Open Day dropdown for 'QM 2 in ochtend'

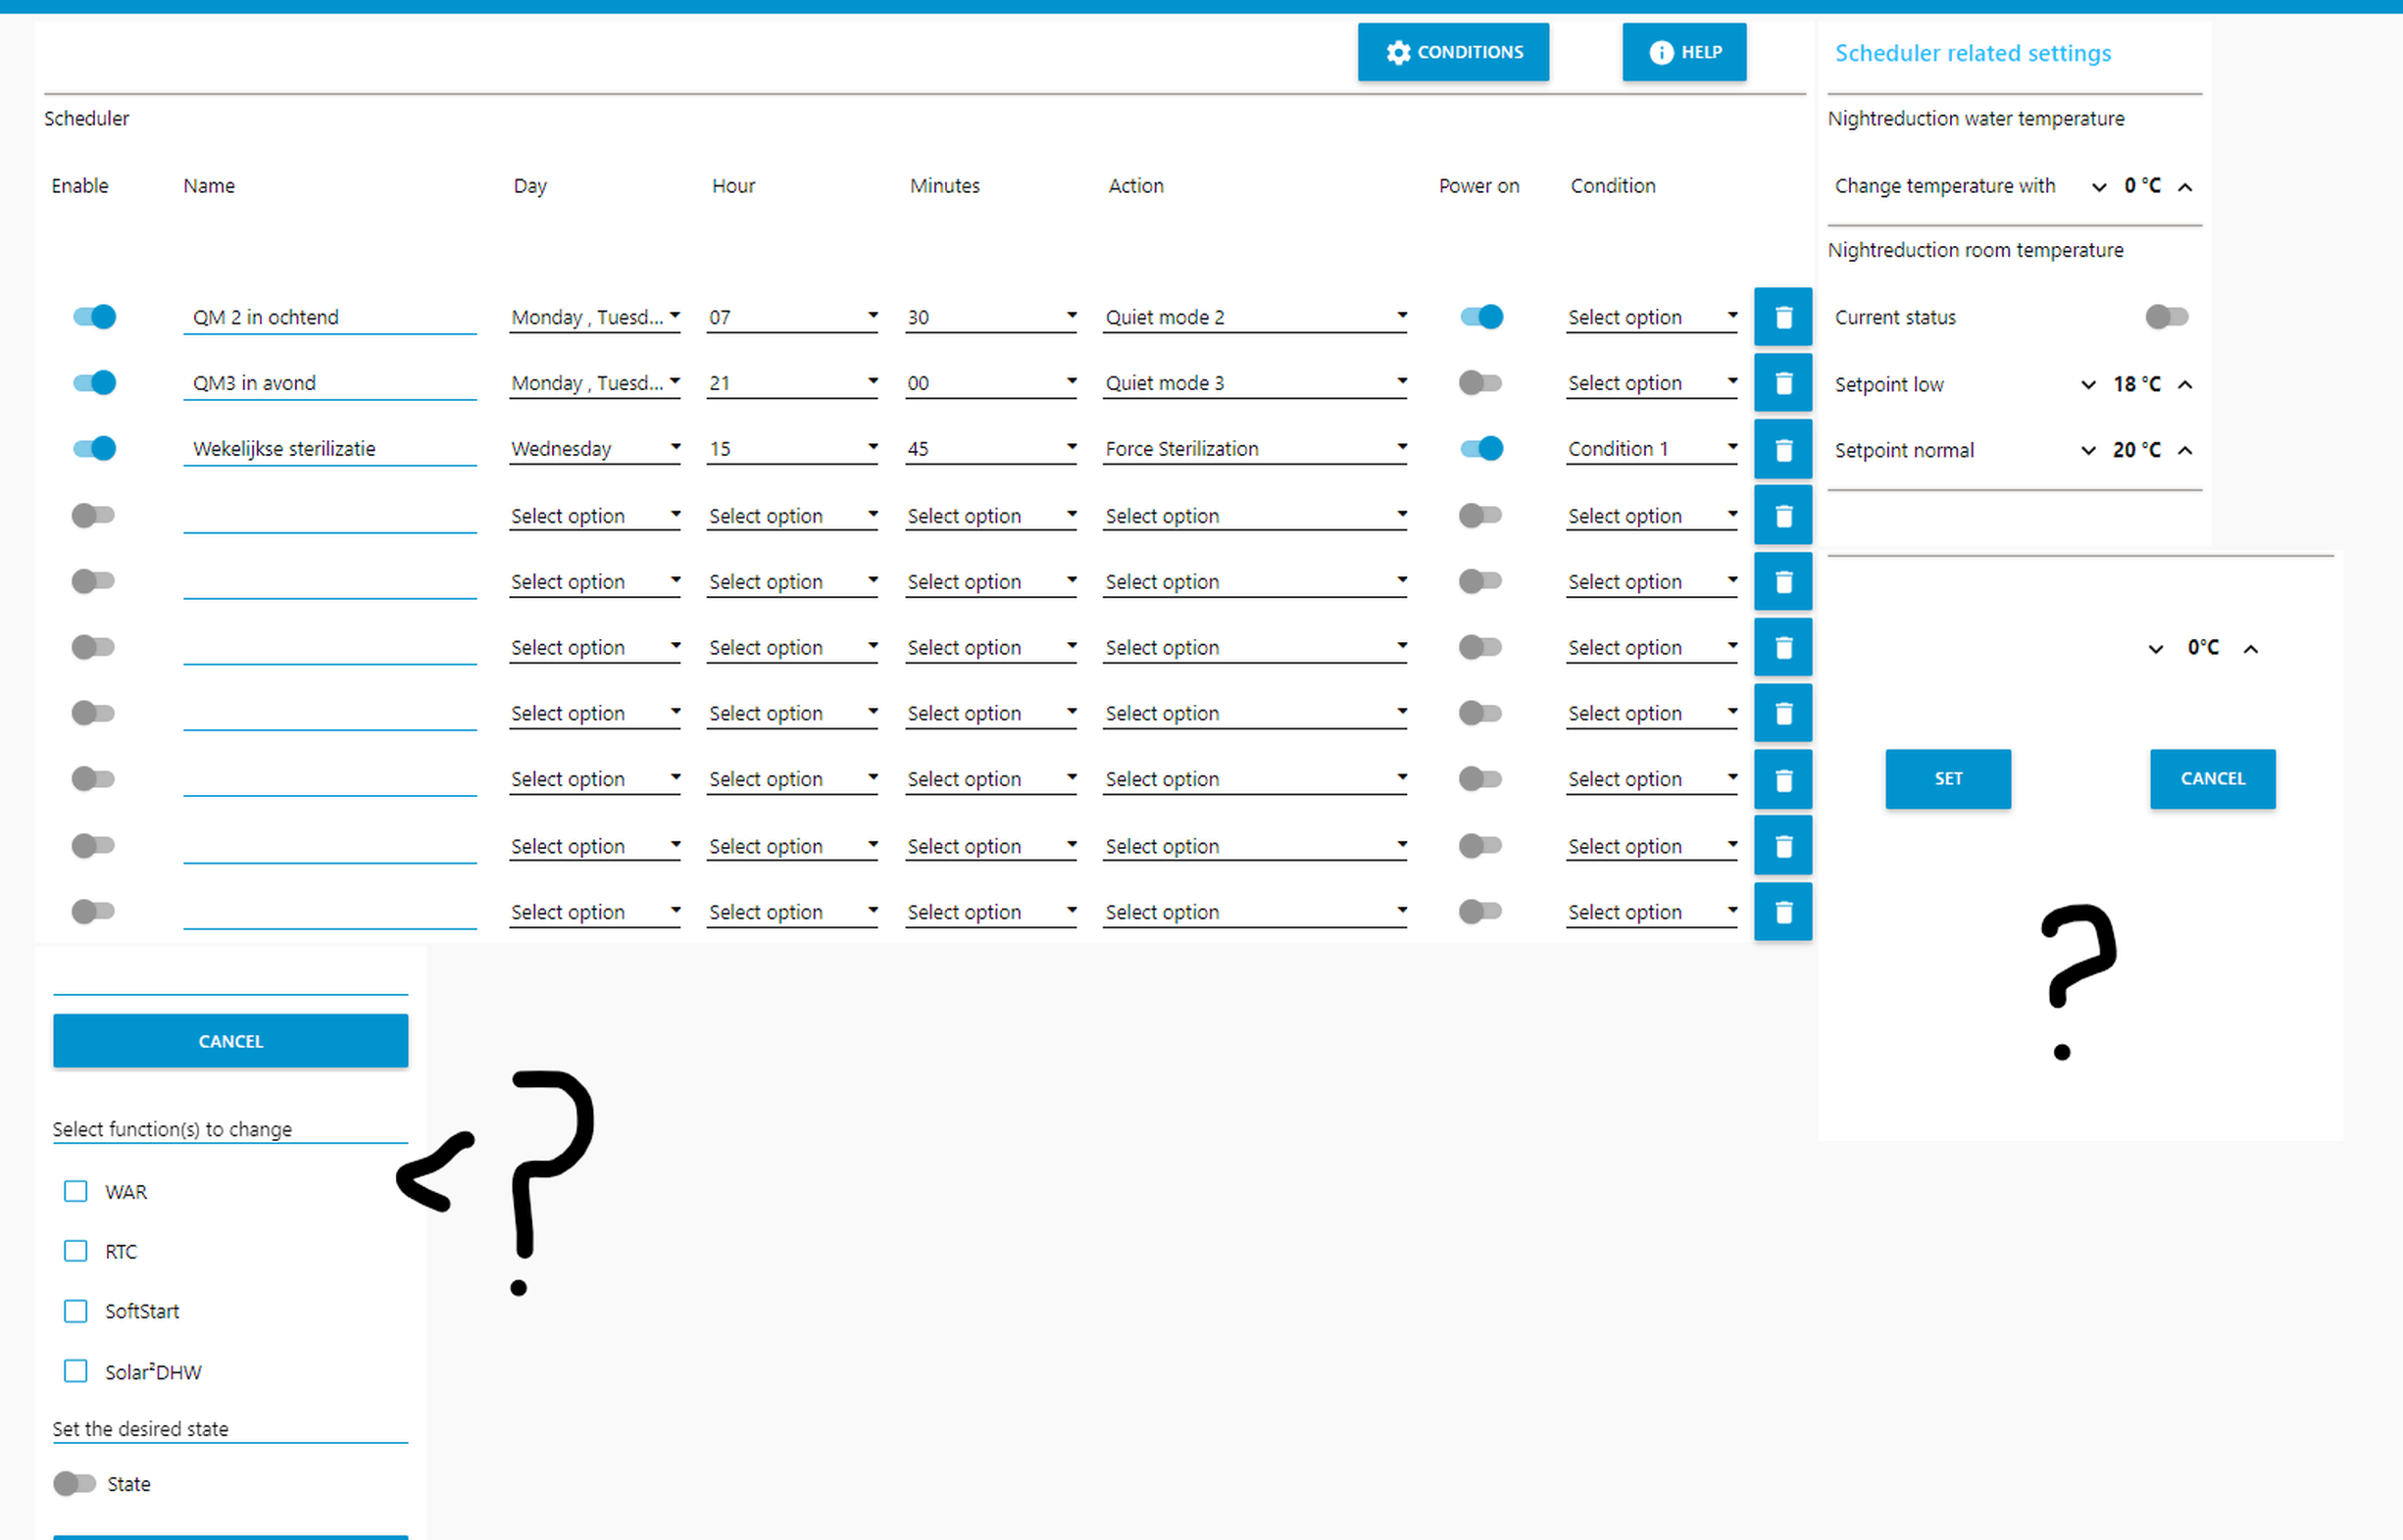click(x=595, y=318)
